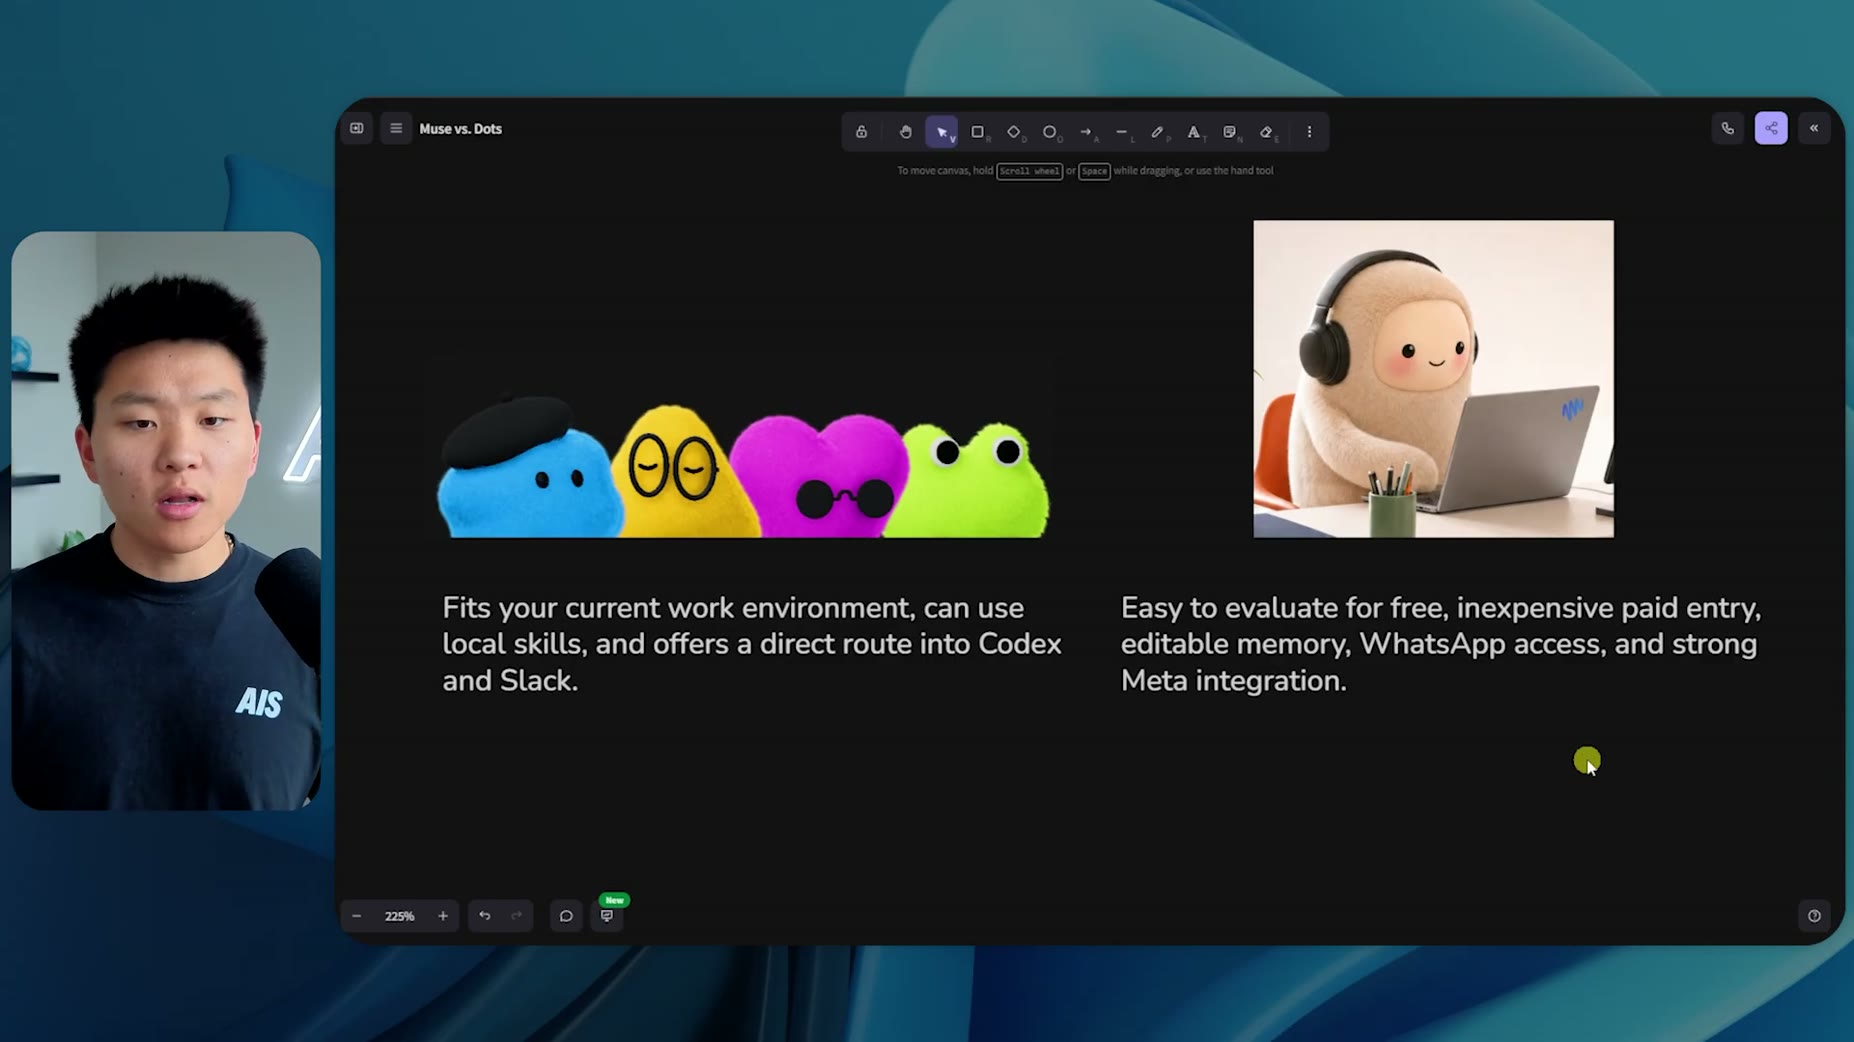Screen dimensions: 1854x1042
Task: Reset zoom via 225% label
Action: [x=399, y=916]
